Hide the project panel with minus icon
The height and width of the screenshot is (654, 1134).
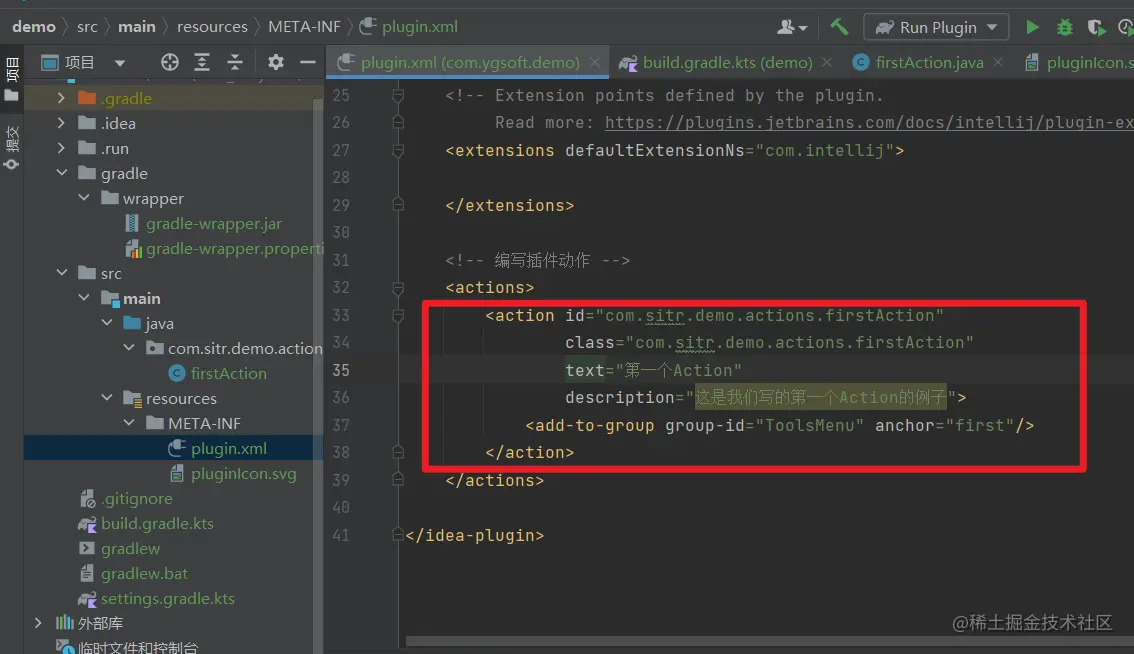307,62
